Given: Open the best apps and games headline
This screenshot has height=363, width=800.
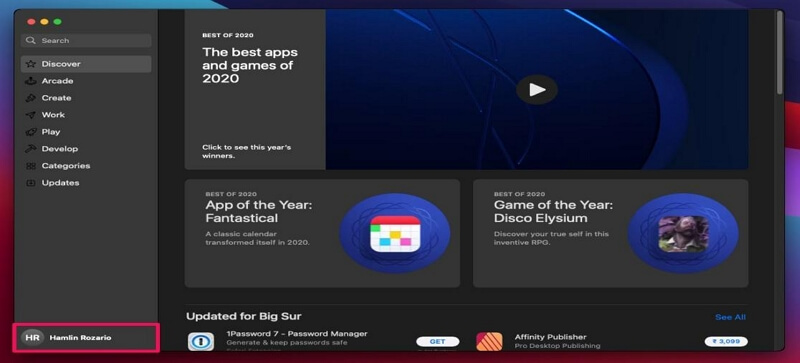Looking at the screenshot, I should pyautogui.click(x=249, y=65).
